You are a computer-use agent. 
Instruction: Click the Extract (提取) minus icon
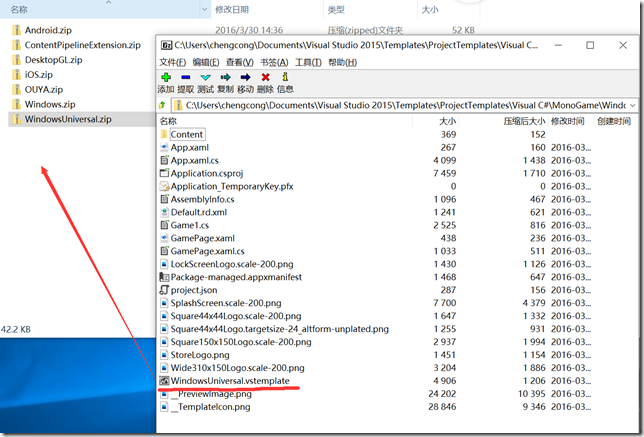coord(185,77)
